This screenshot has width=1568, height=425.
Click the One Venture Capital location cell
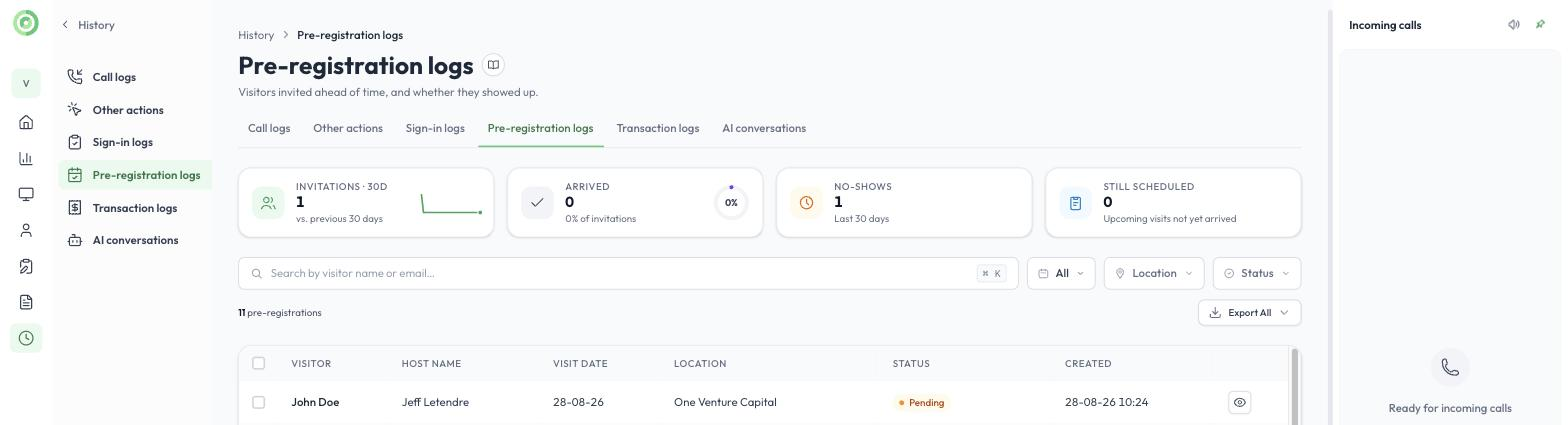725,402
